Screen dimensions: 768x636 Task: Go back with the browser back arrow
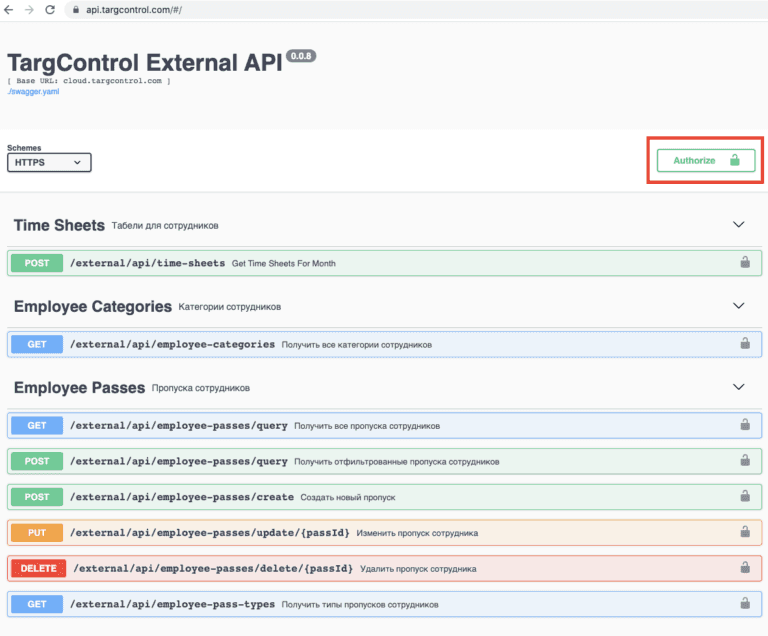(x=8, y=10)
